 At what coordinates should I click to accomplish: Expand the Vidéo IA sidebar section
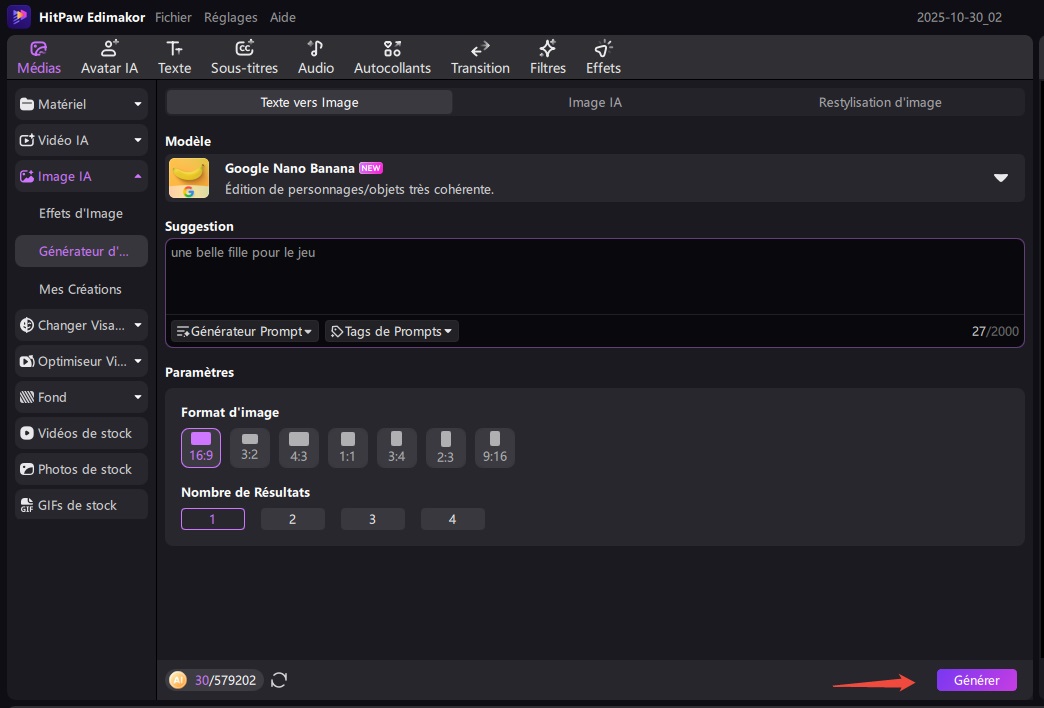pyautogui.click(x=81, y=140)
